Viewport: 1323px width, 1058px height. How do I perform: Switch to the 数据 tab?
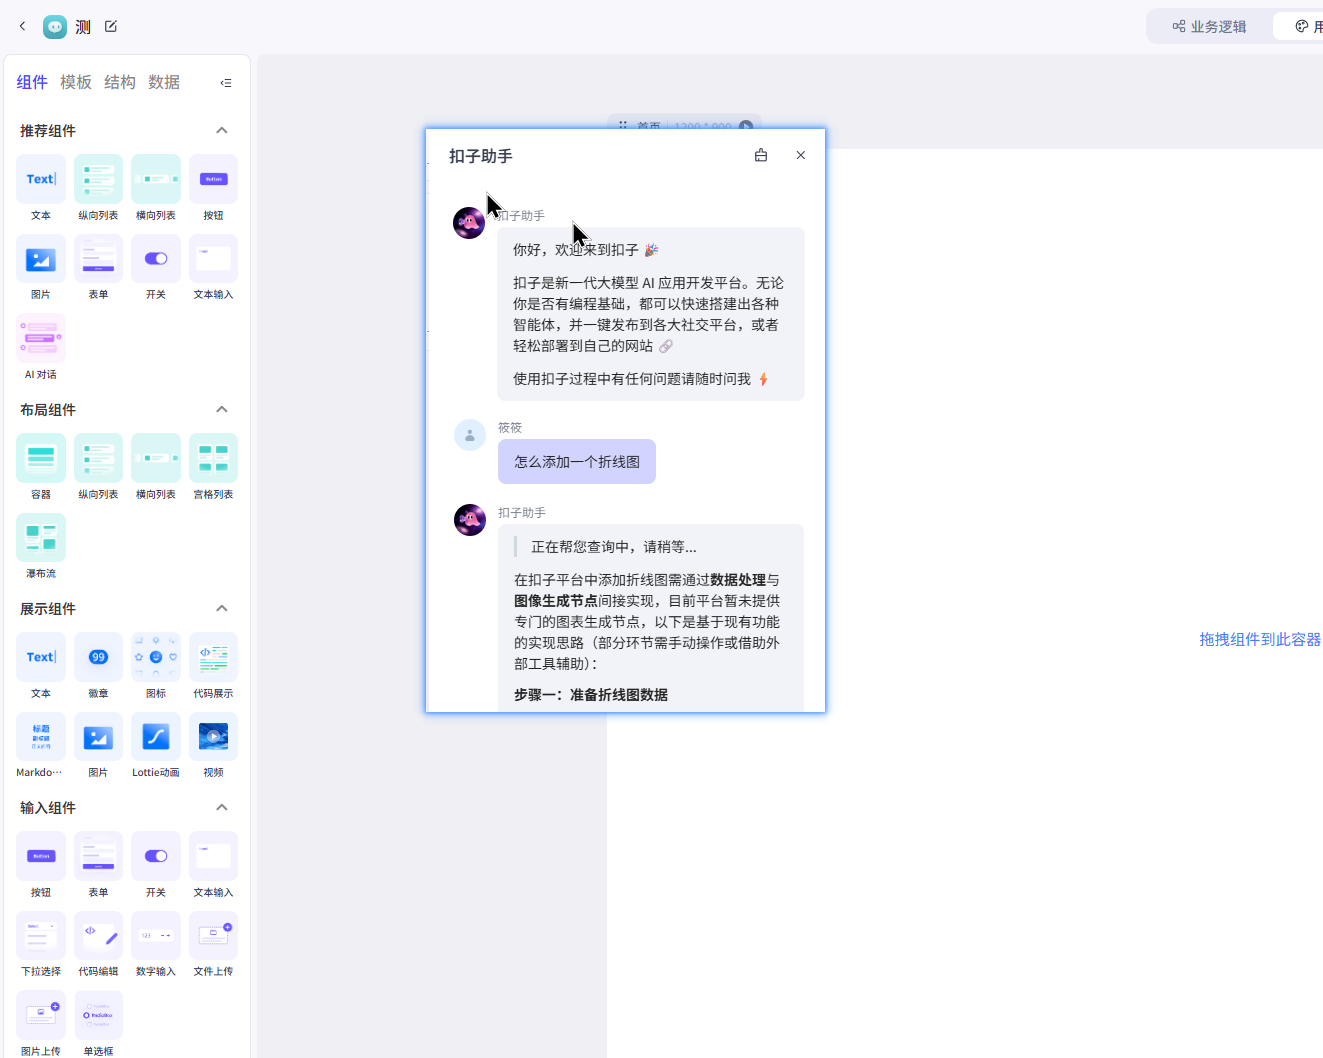[x=164, y=82]
